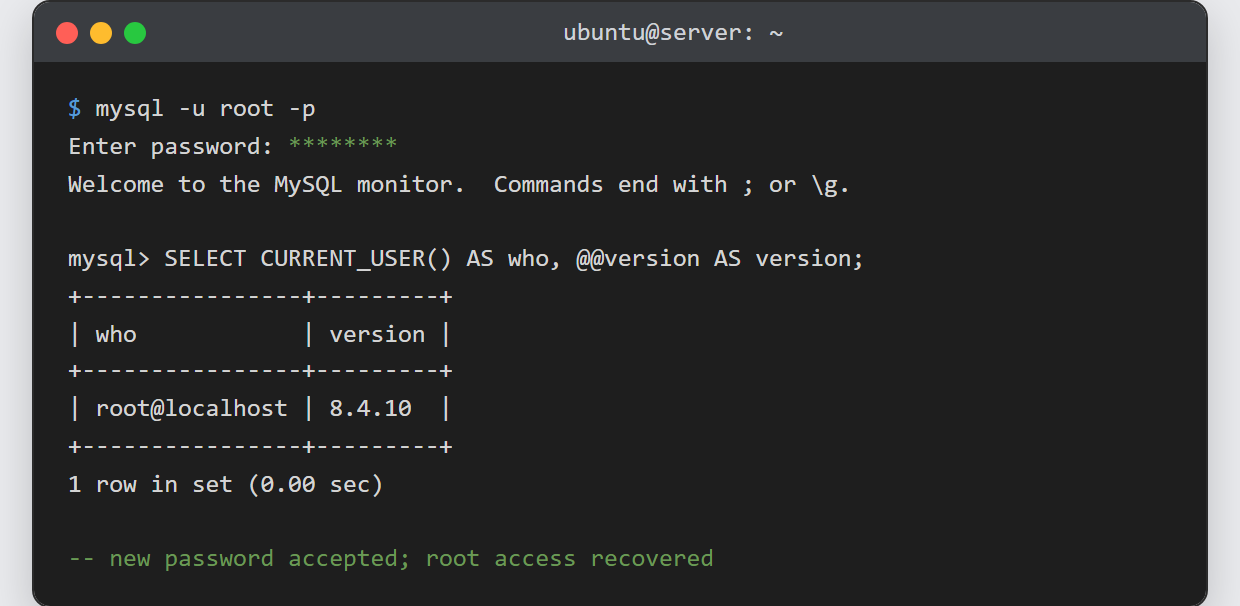The image size is (1240, 606).
Task: Click the masked password asterisks
Action: click(x=343, y=146)
